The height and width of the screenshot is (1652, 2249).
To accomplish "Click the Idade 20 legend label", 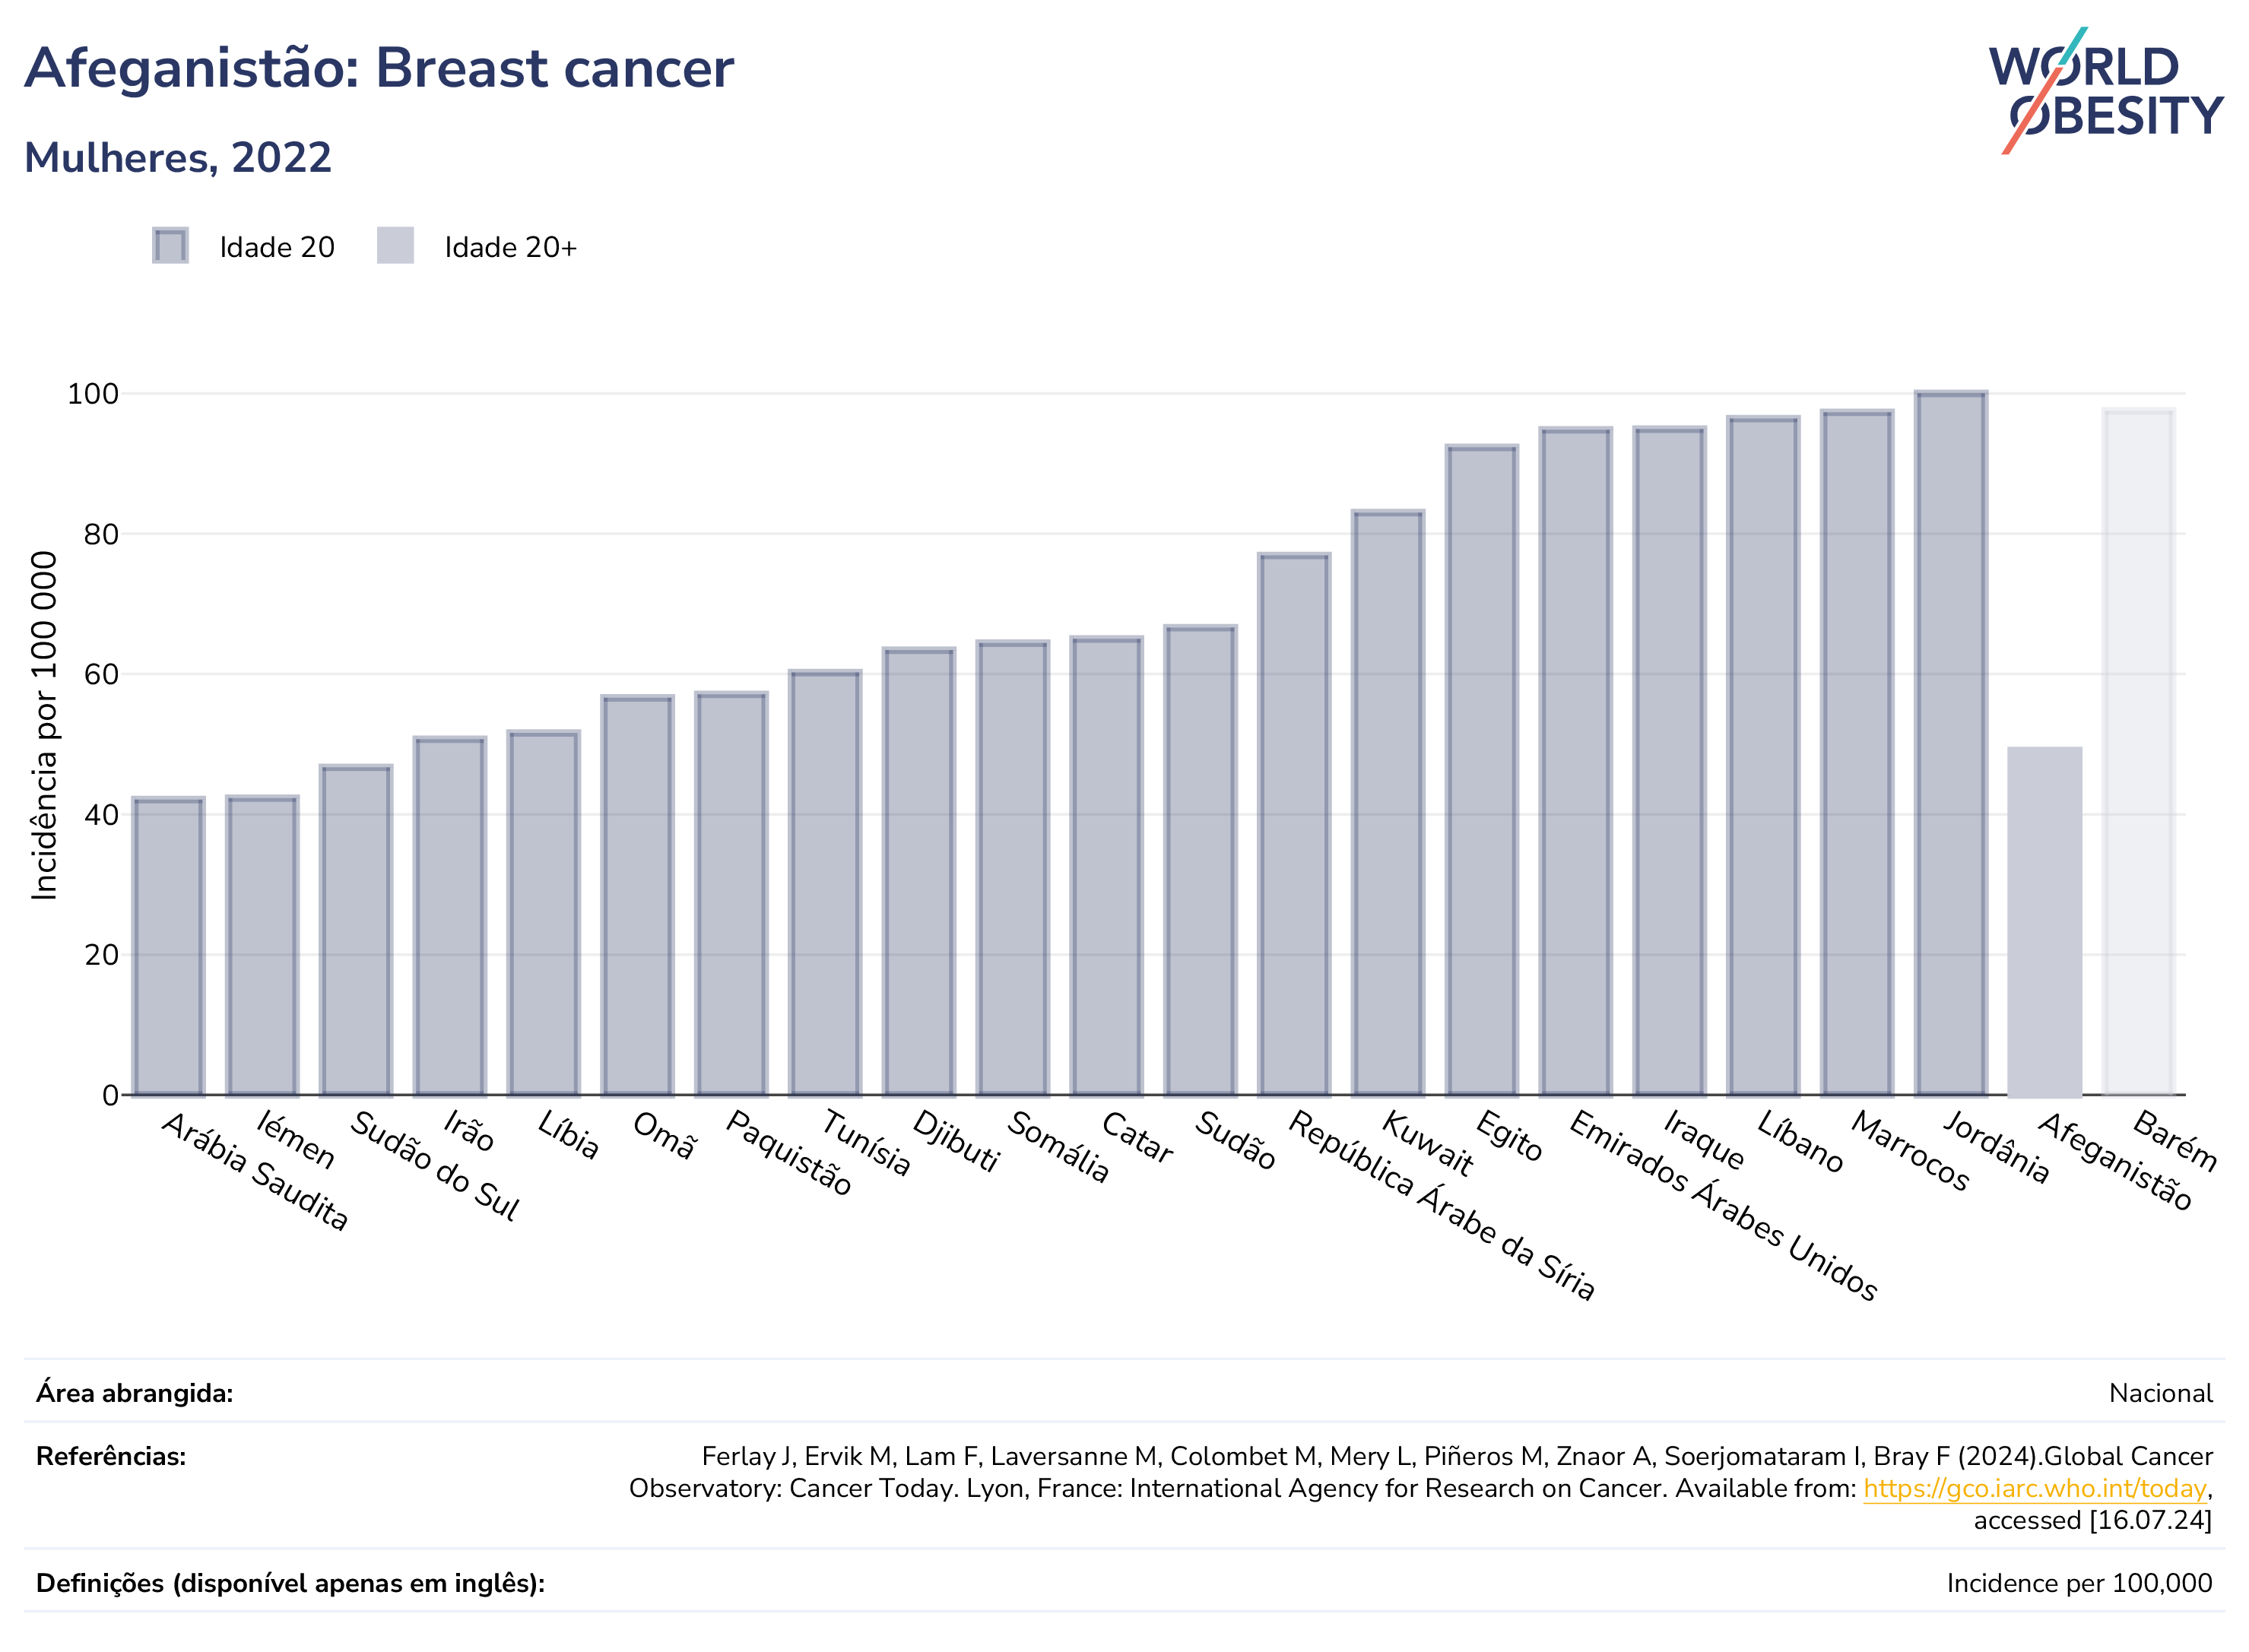I will click(x=277, y=247).
